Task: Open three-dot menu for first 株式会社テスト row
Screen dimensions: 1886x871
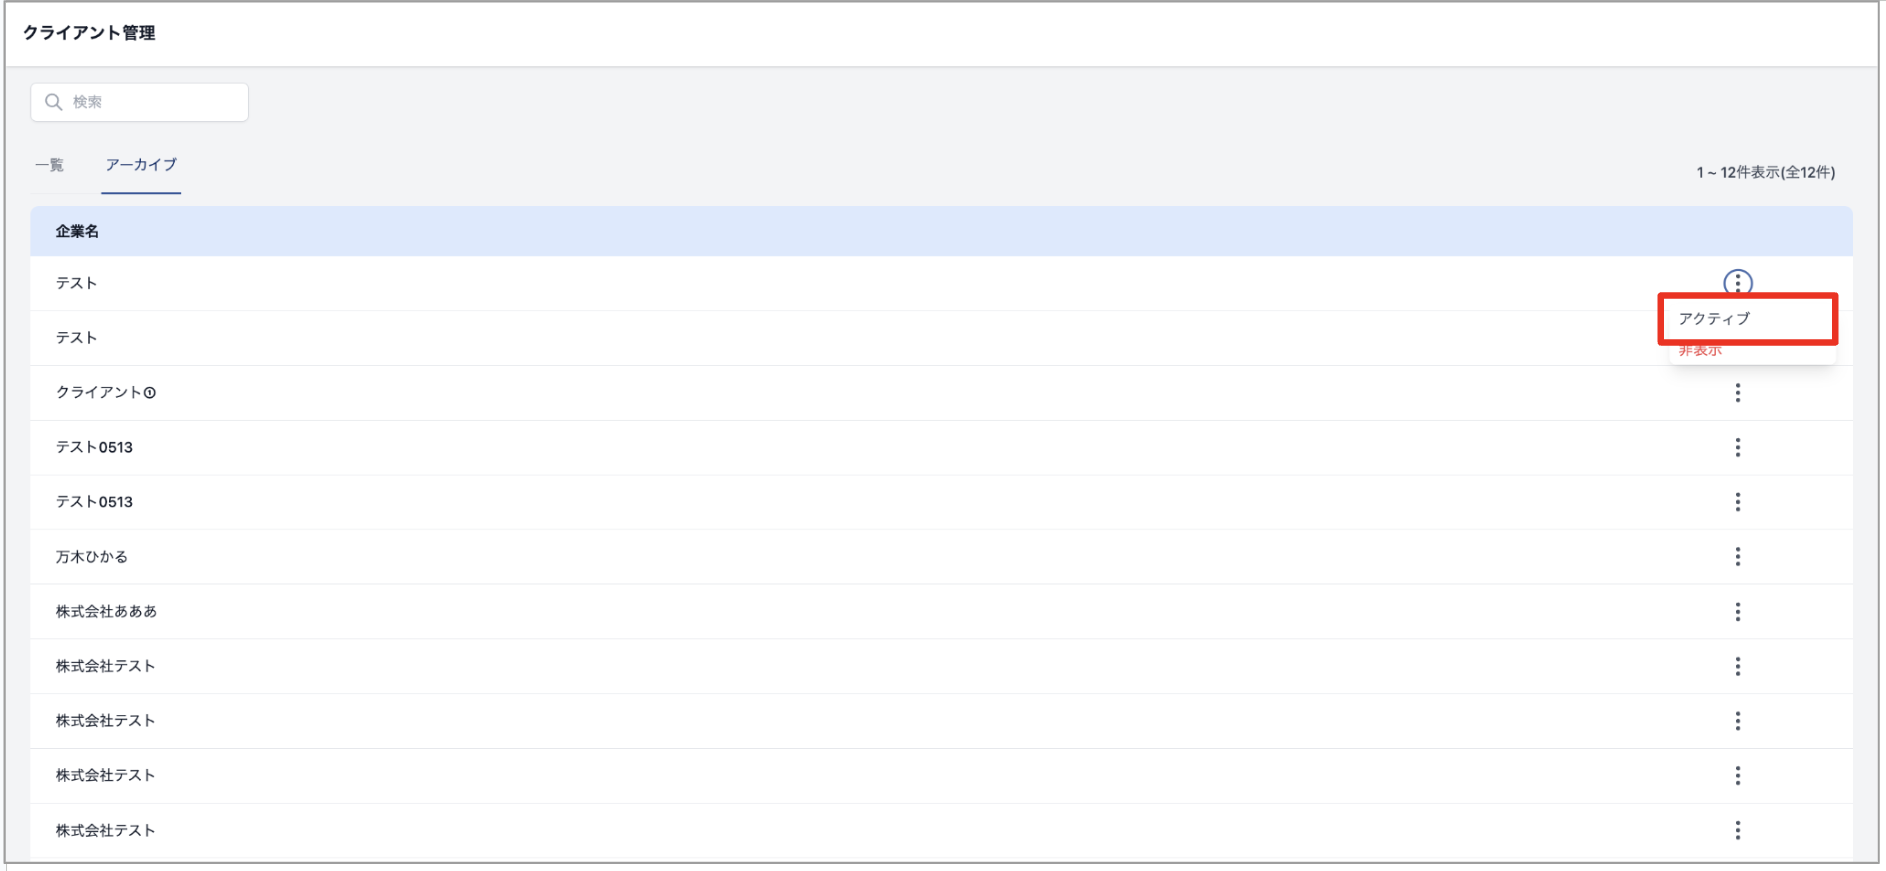Action: (x=1737, y=666)
